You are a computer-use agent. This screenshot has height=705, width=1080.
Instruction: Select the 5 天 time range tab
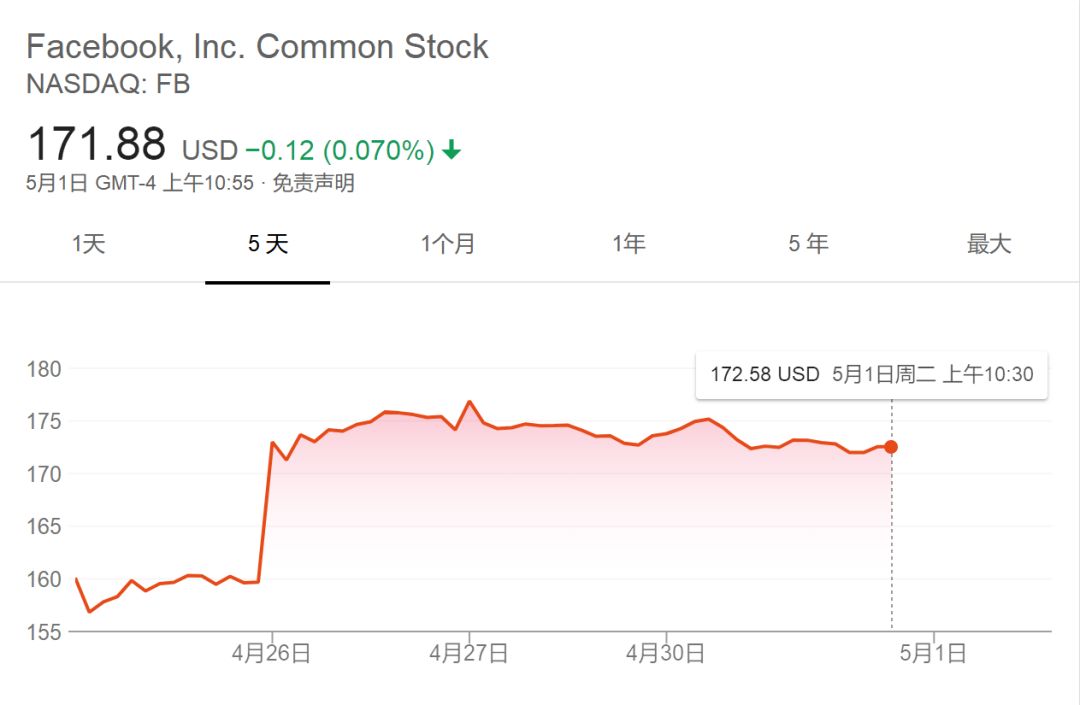[268, 244]
